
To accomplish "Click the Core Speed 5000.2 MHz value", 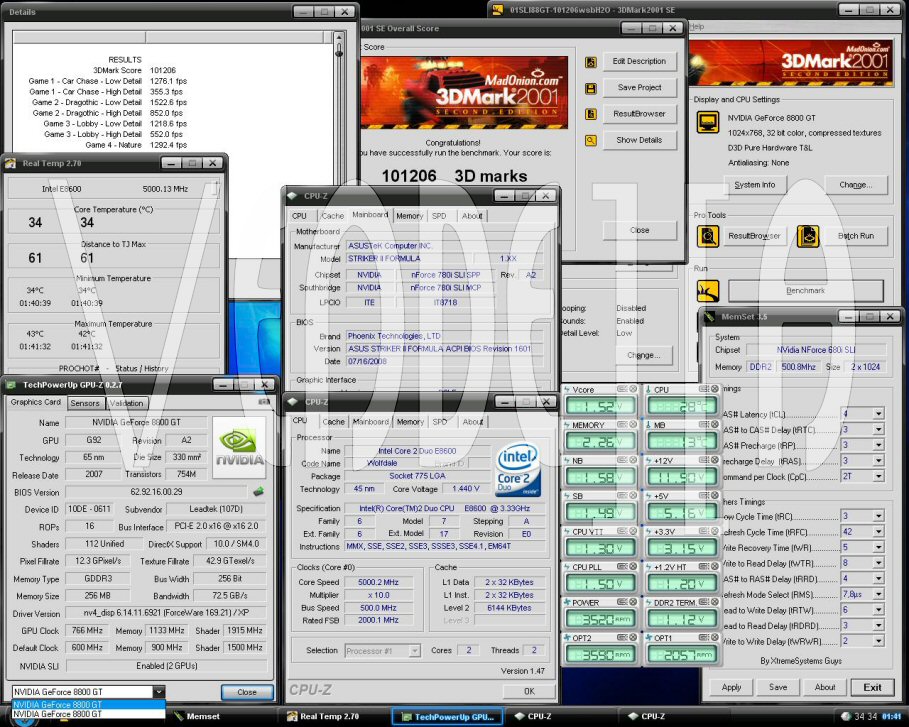I will pos(377,582).
